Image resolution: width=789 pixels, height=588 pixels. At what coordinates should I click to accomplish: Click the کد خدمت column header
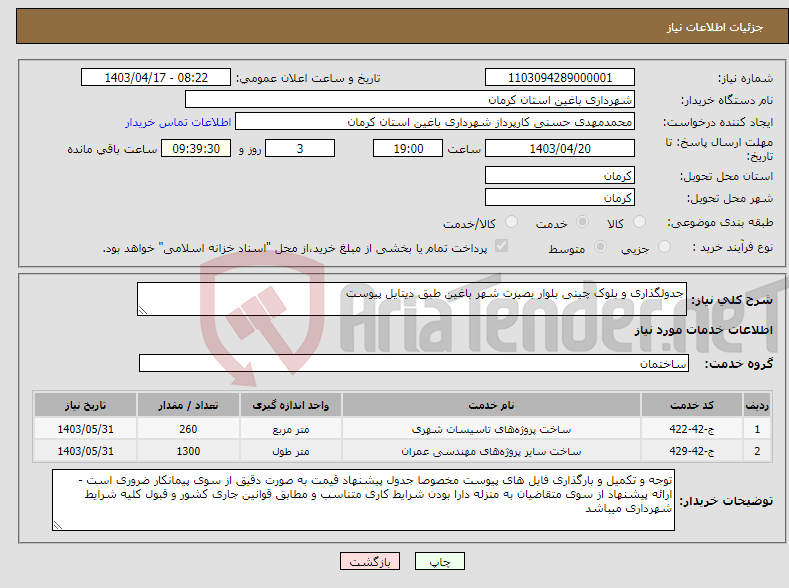coord(692,405)
